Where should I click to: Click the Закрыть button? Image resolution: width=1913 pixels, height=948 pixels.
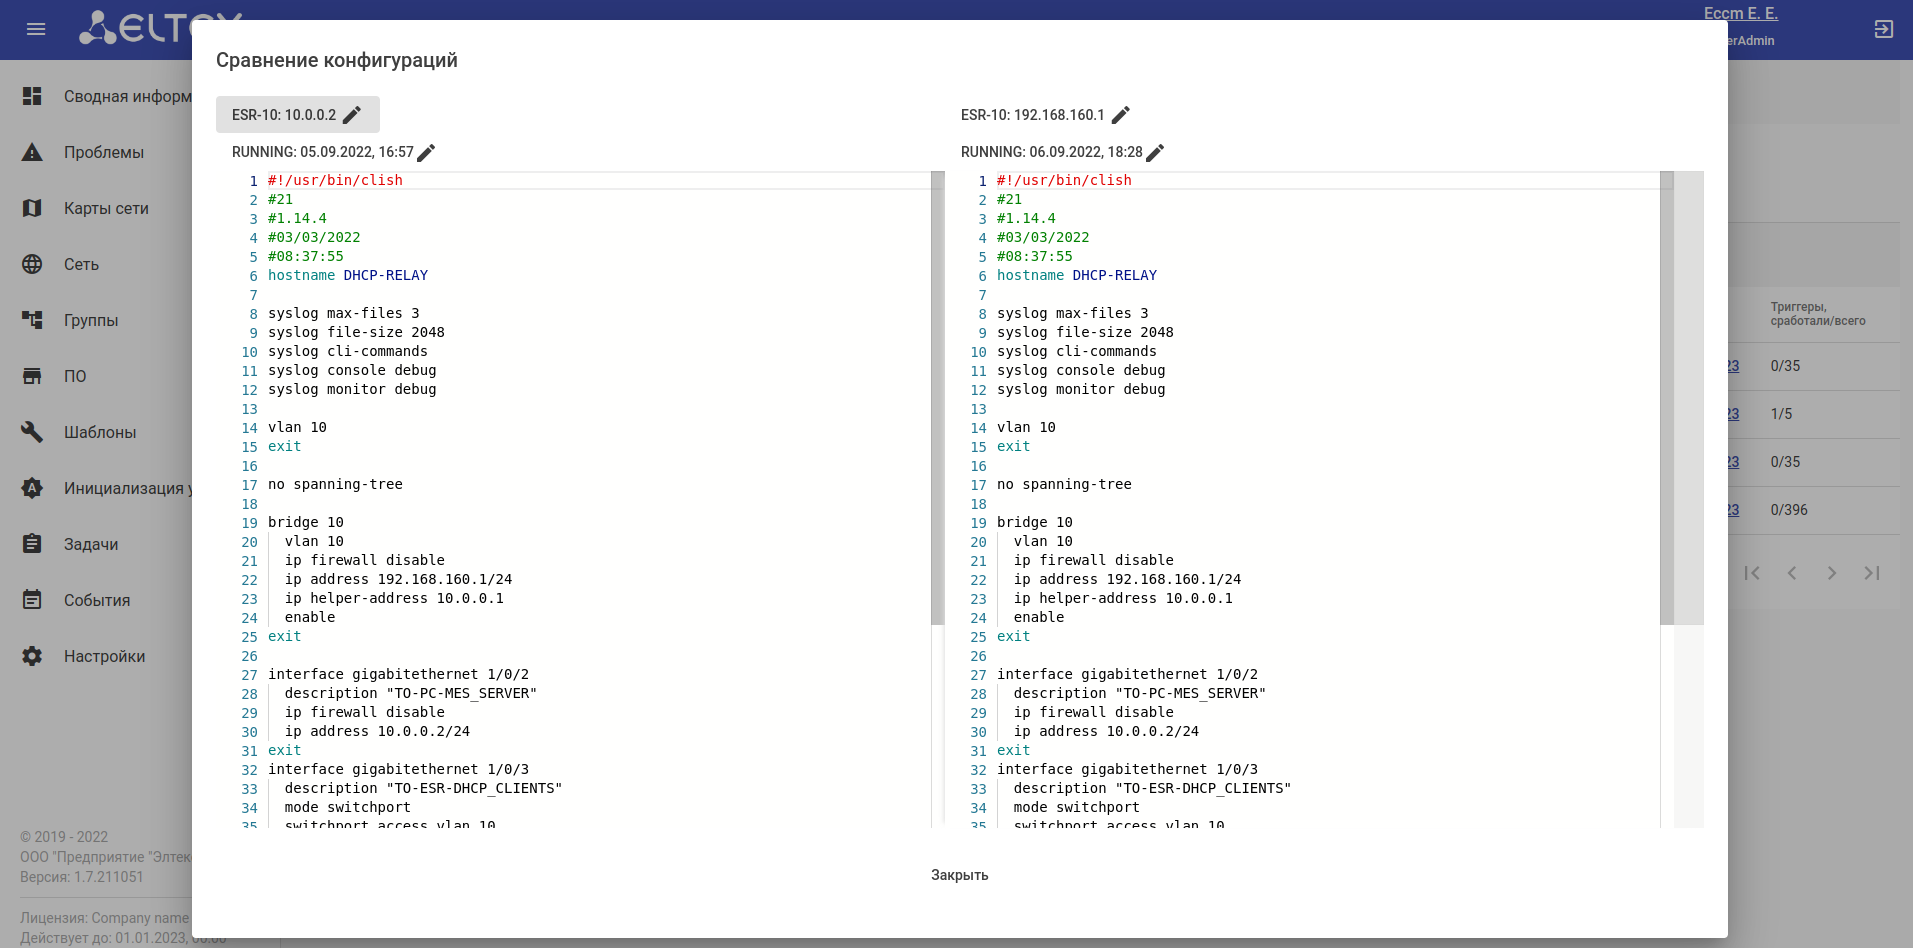(959, 875)
